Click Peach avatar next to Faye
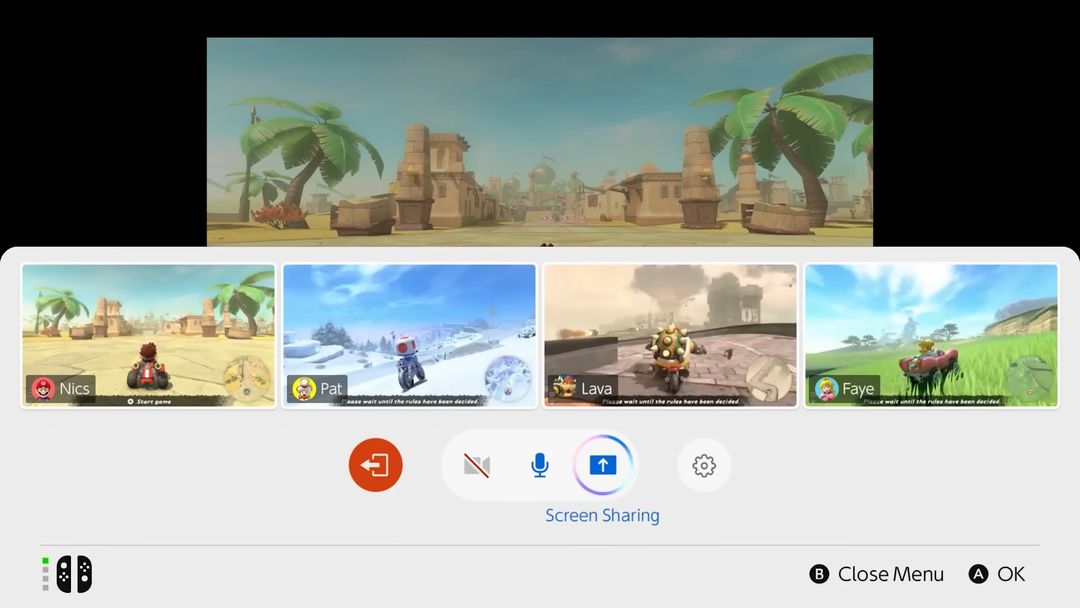The height and width of the screenshot is (608, 1080). [x=827, y=389]
